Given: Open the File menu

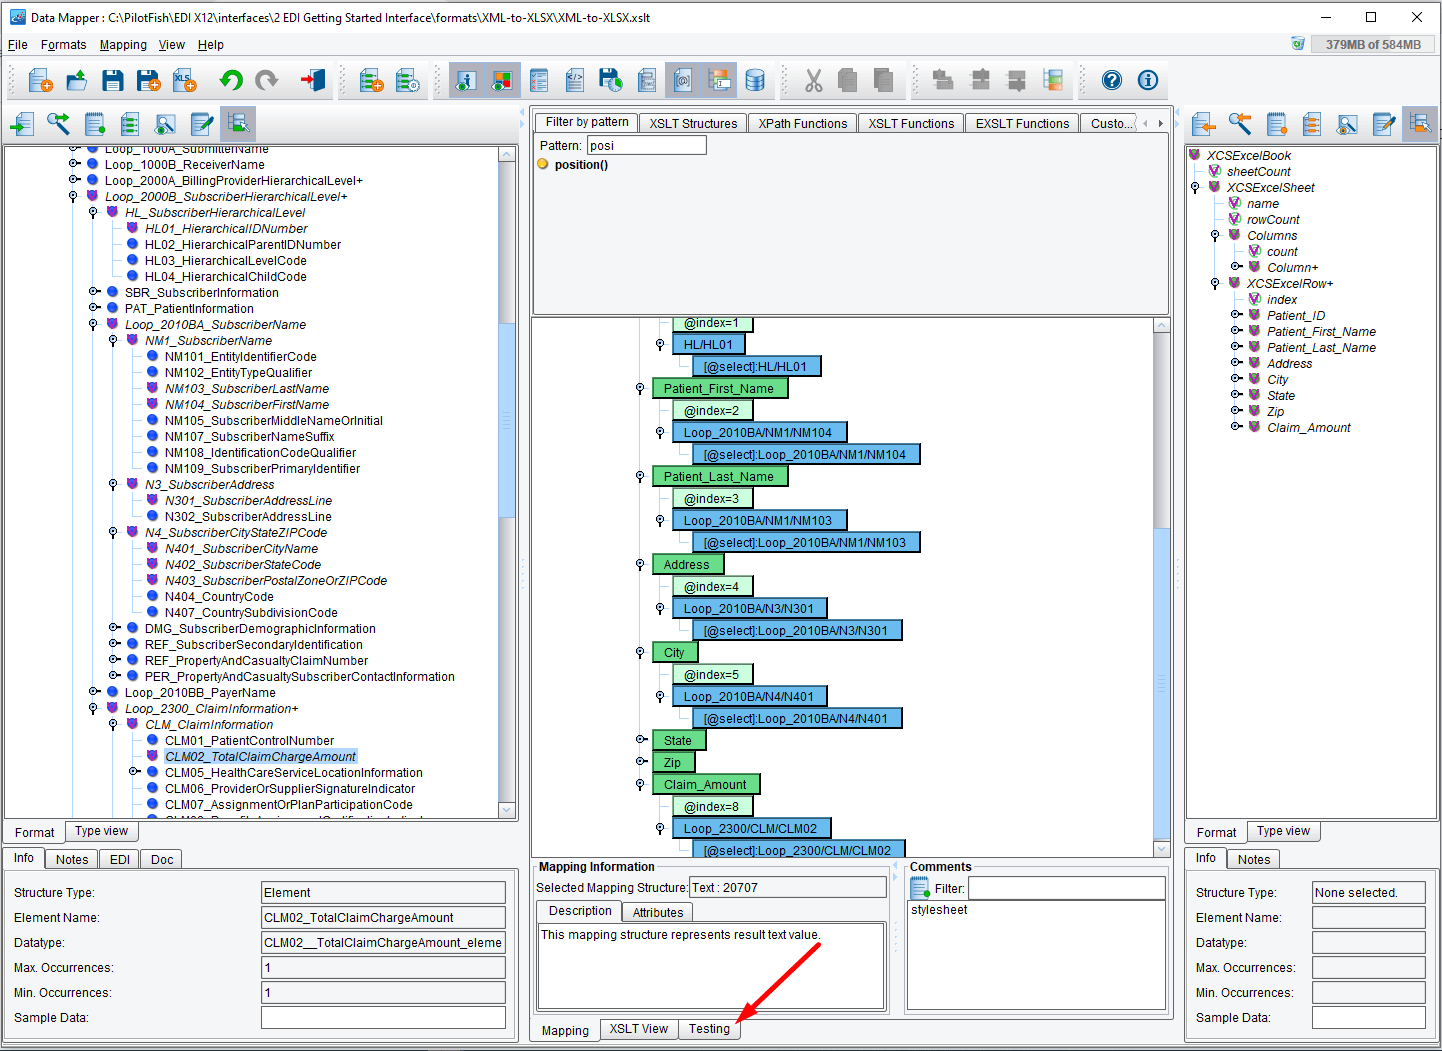Looking at the screenshot, I should click(18, 45).
